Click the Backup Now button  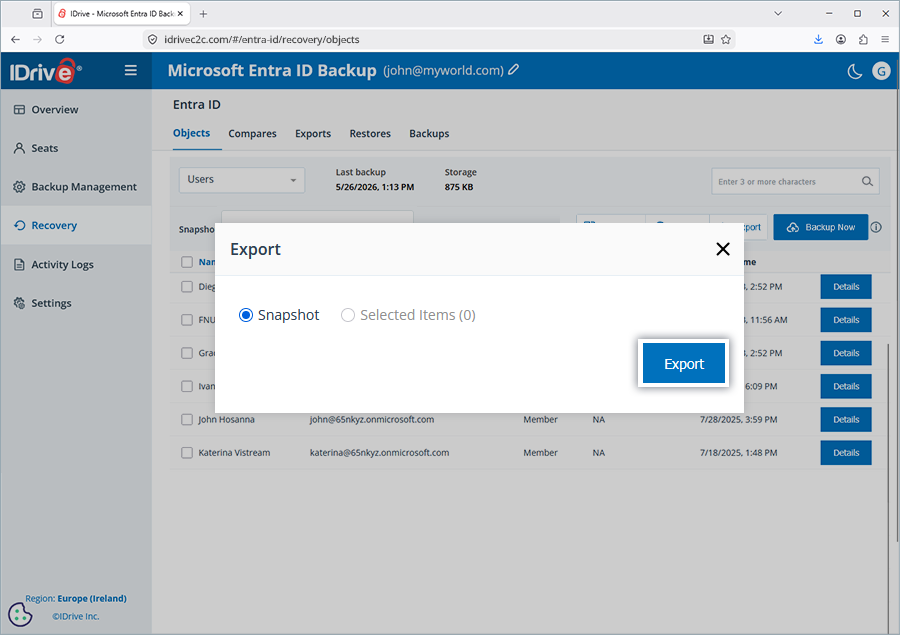[x=820, y=227]
